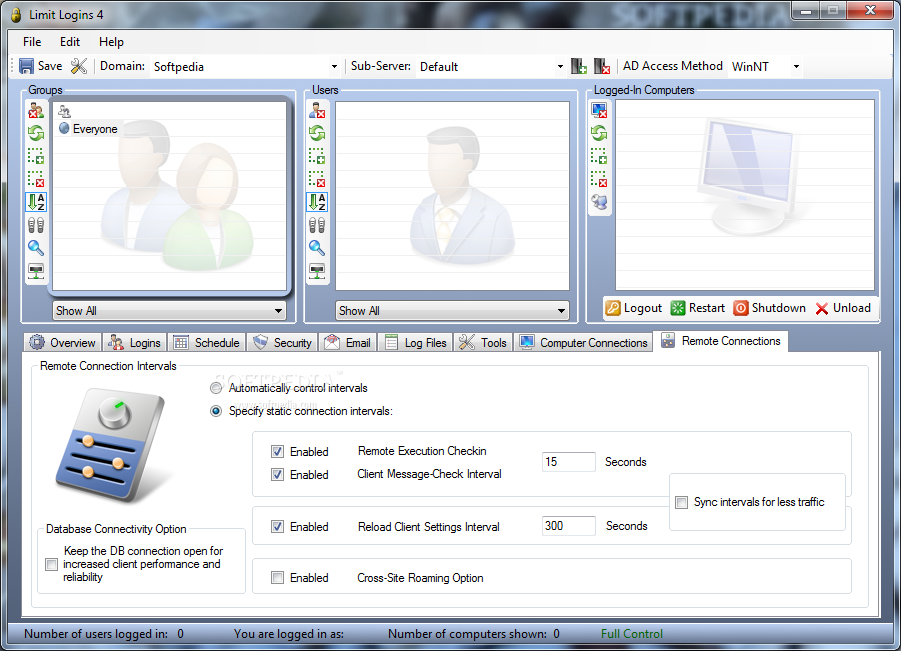Open the settings tools icon next to Save
The image size is (901, 651).
[79, 66]
